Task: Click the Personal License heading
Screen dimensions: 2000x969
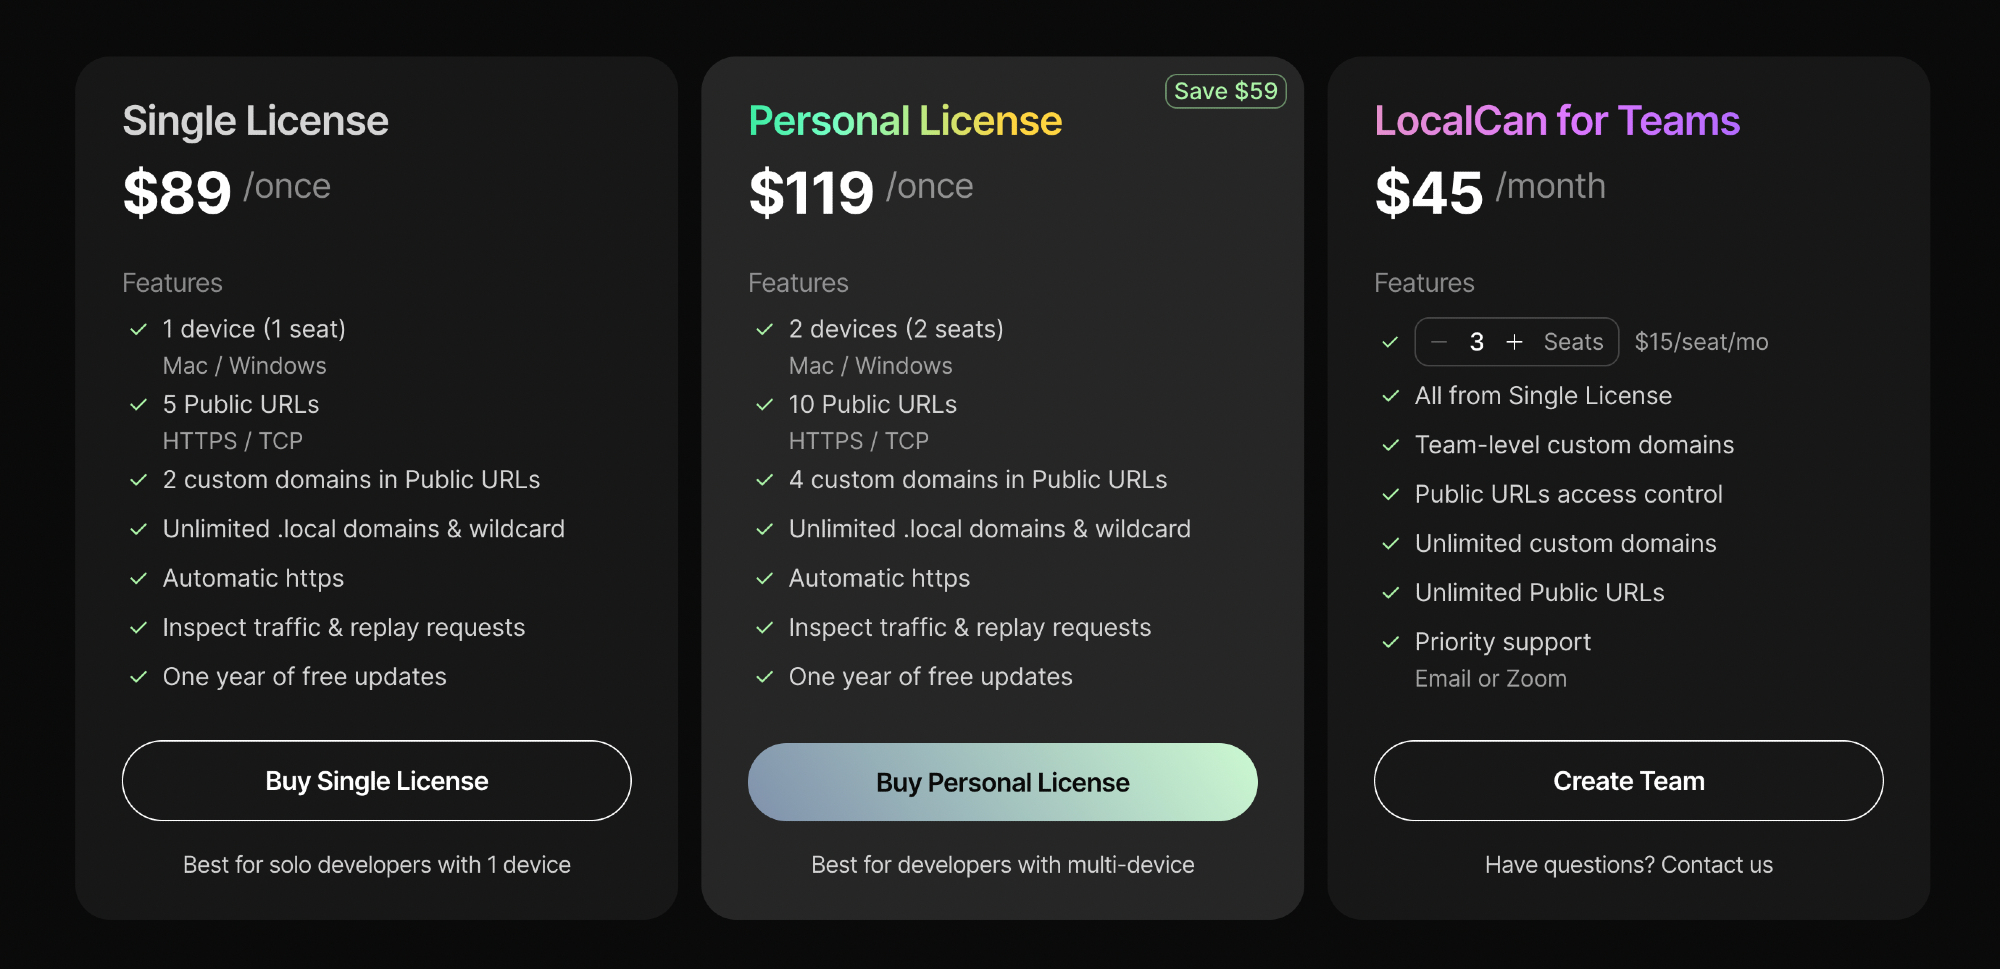Action: 905,121
